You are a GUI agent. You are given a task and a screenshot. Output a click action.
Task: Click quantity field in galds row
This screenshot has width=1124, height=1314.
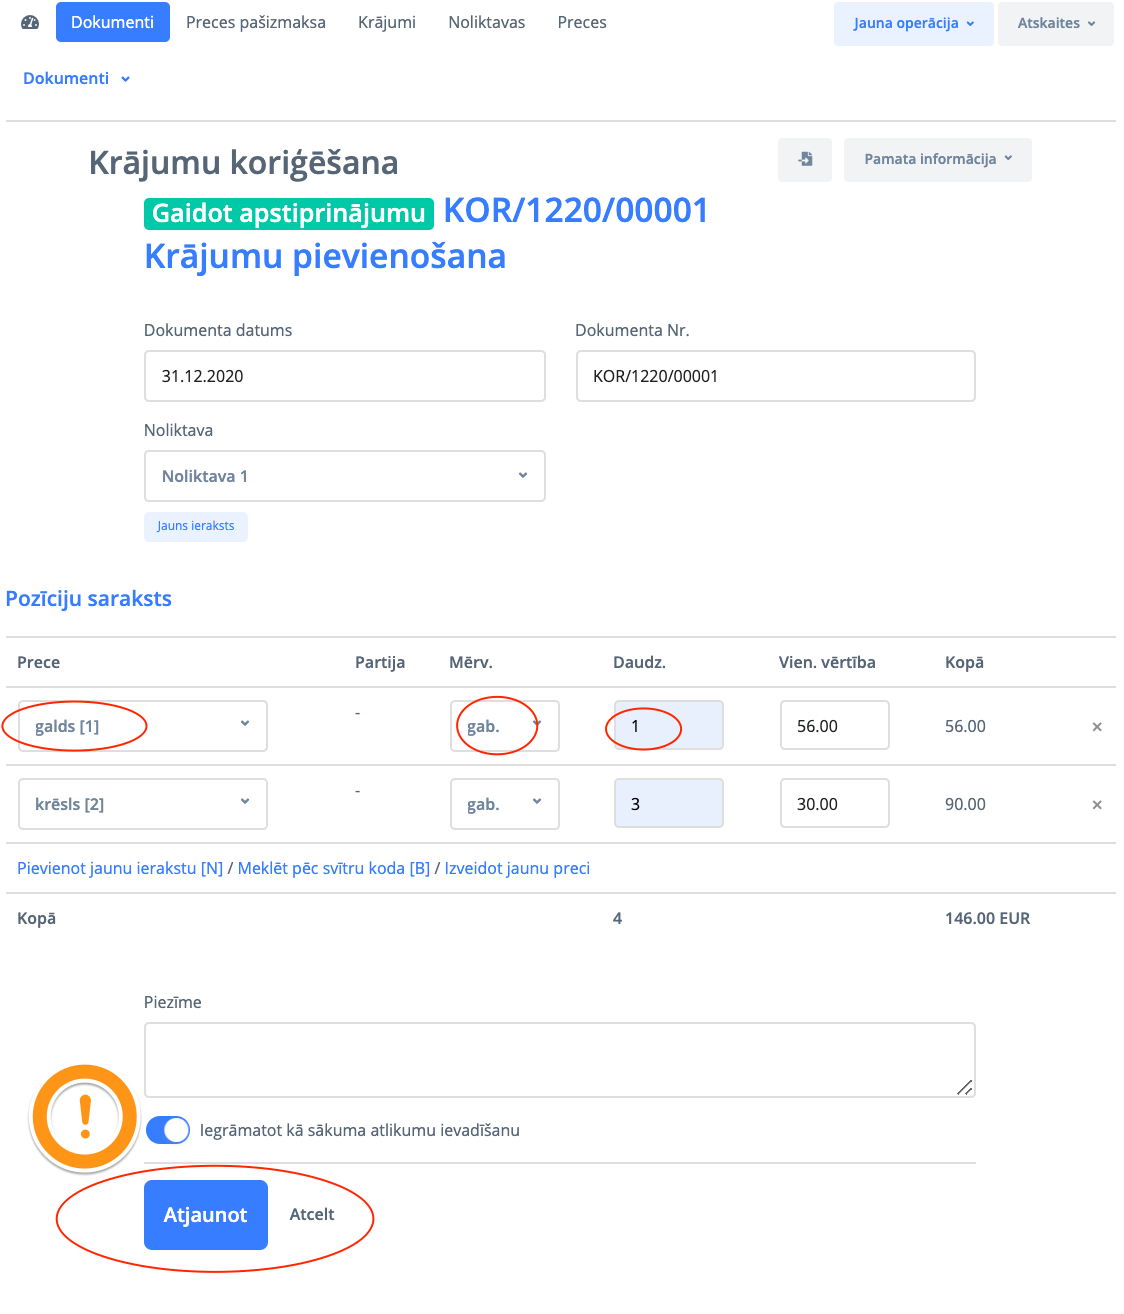[x=669, y=725]
